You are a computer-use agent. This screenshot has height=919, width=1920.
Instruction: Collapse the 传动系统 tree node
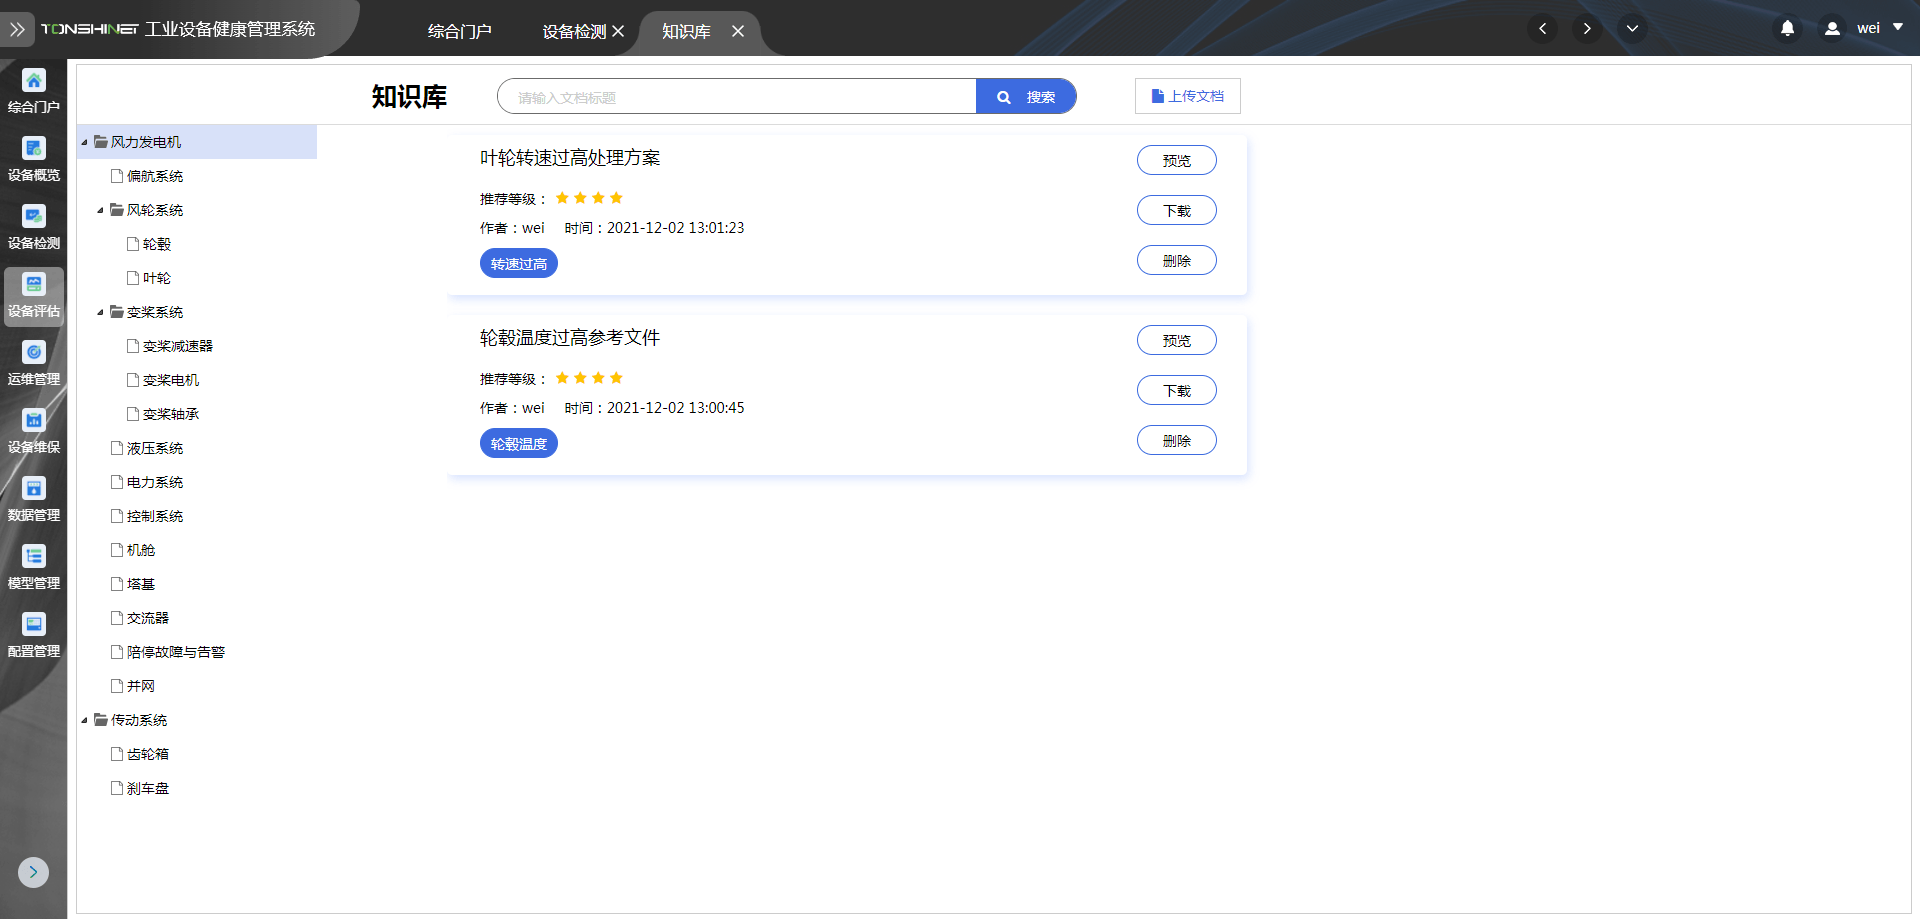pyautogui.click(x=85, y=721)
